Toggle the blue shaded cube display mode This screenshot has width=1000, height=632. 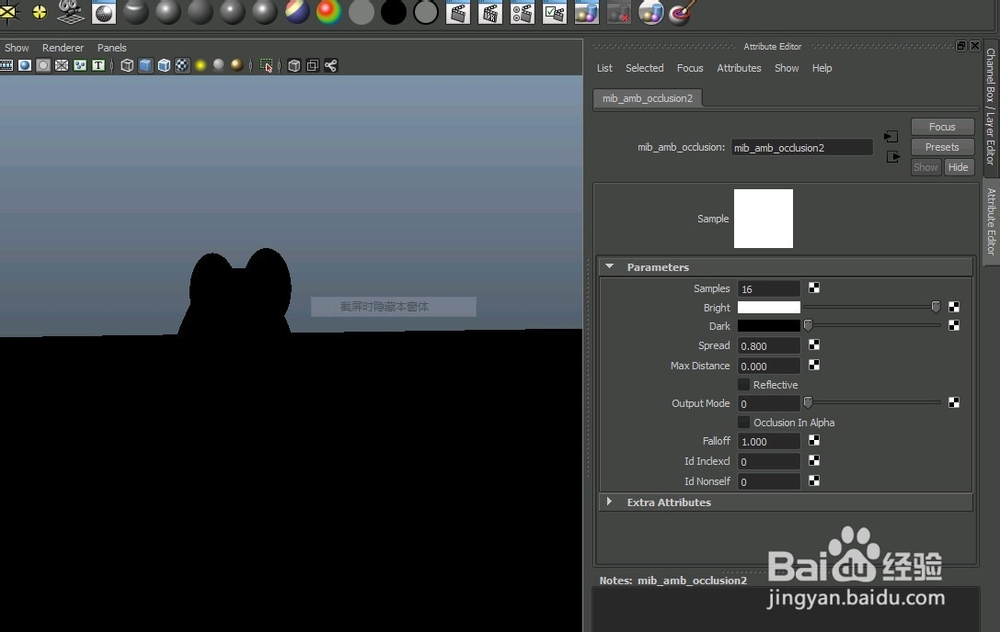[145, 66]
